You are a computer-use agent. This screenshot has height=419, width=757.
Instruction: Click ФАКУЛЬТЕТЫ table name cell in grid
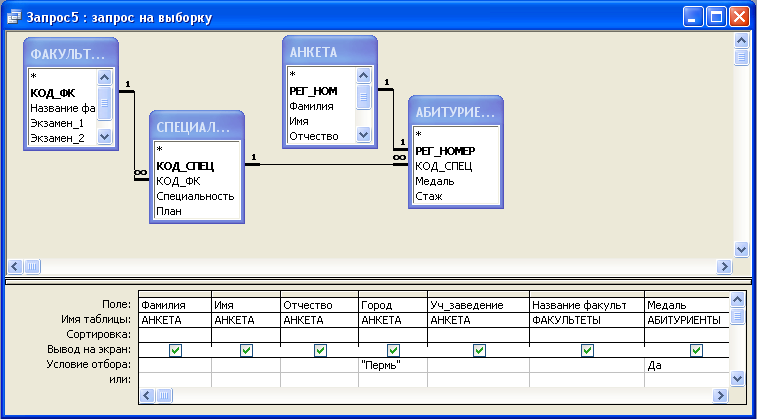coord(587,320)
